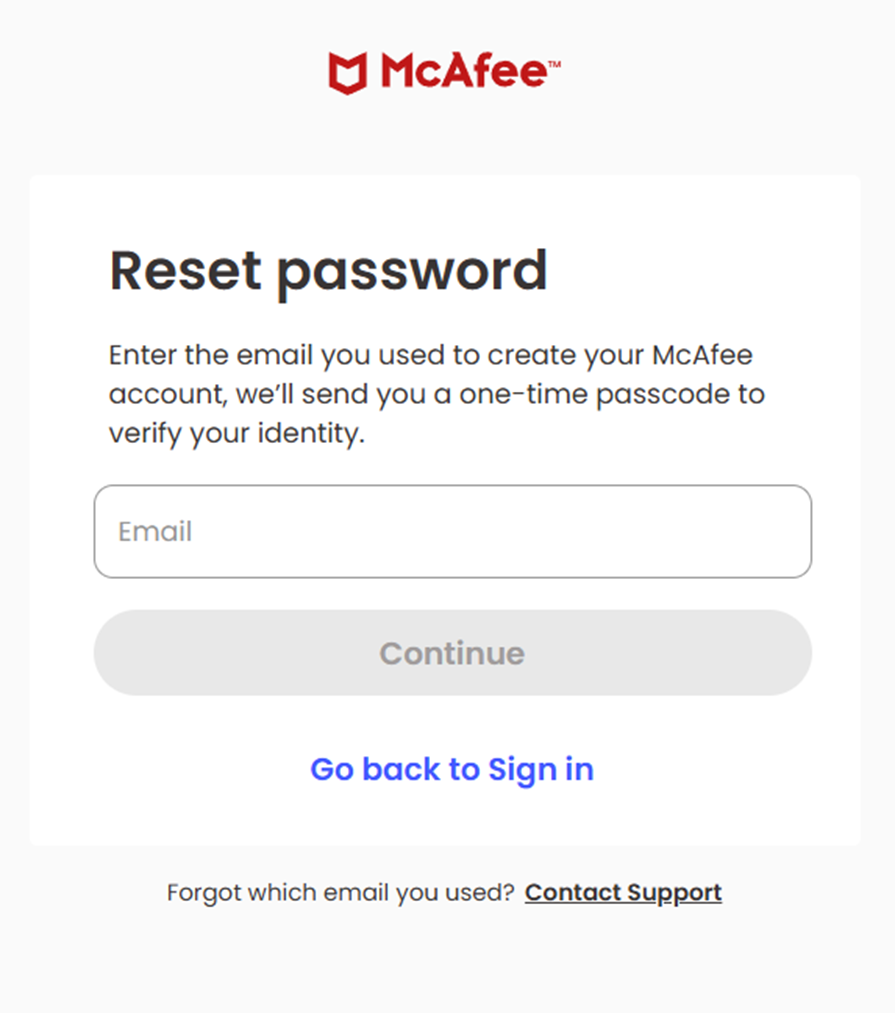Image resolution: width=895 pixels, height=1013 pixels.
Task: Click the red McAfee shield logo icon
Action: pos(348,72)
